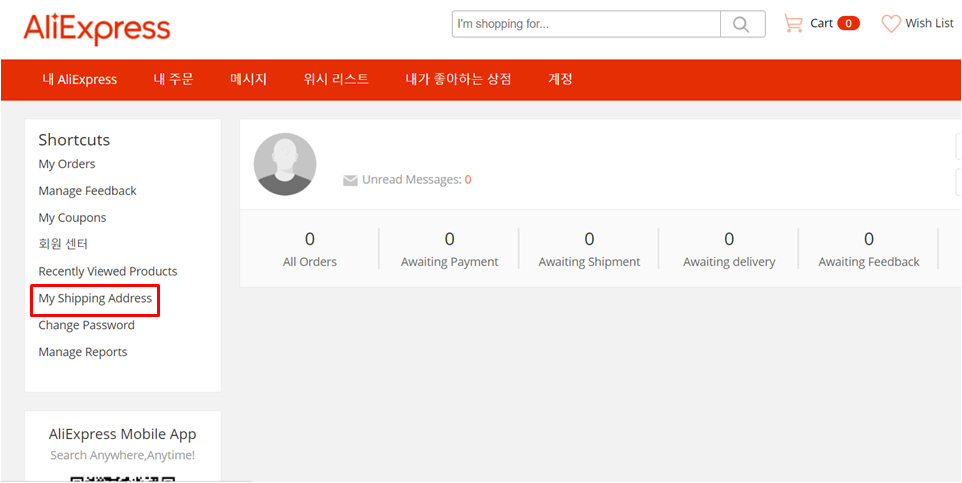Open Manage Reports shortcut
This screenshot has width=962, height=483.
(x=83, y=352)
